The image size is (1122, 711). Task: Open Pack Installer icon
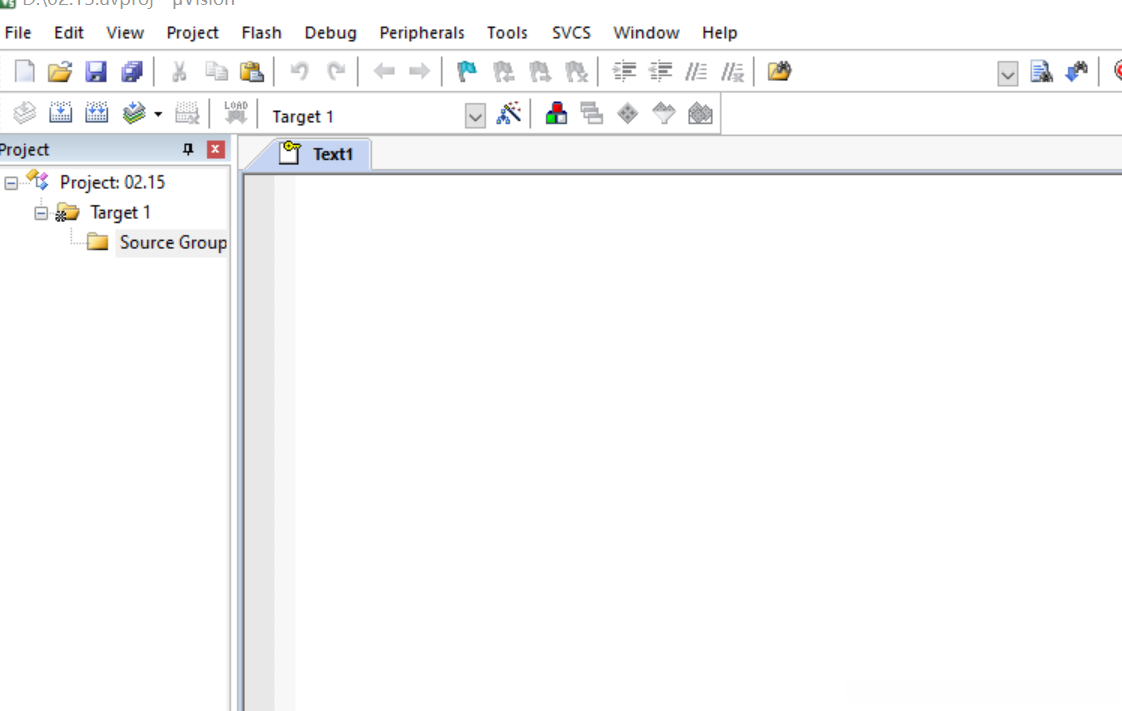pos(700,113)
